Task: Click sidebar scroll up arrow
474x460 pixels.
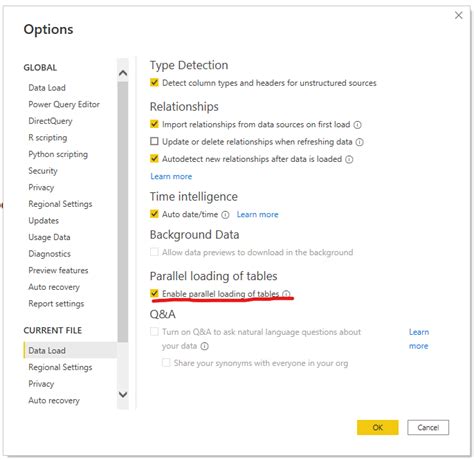Action: pos(123,73)
